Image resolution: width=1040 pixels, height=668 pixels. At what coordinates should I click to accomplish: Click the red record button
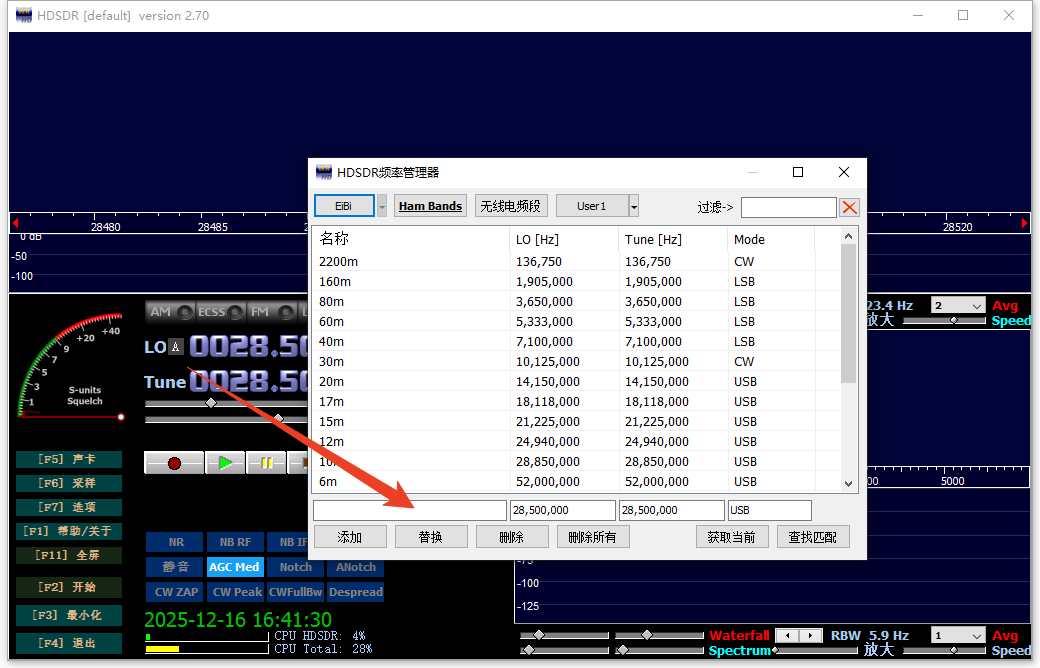pyautogui.click(x=174, y=463)
